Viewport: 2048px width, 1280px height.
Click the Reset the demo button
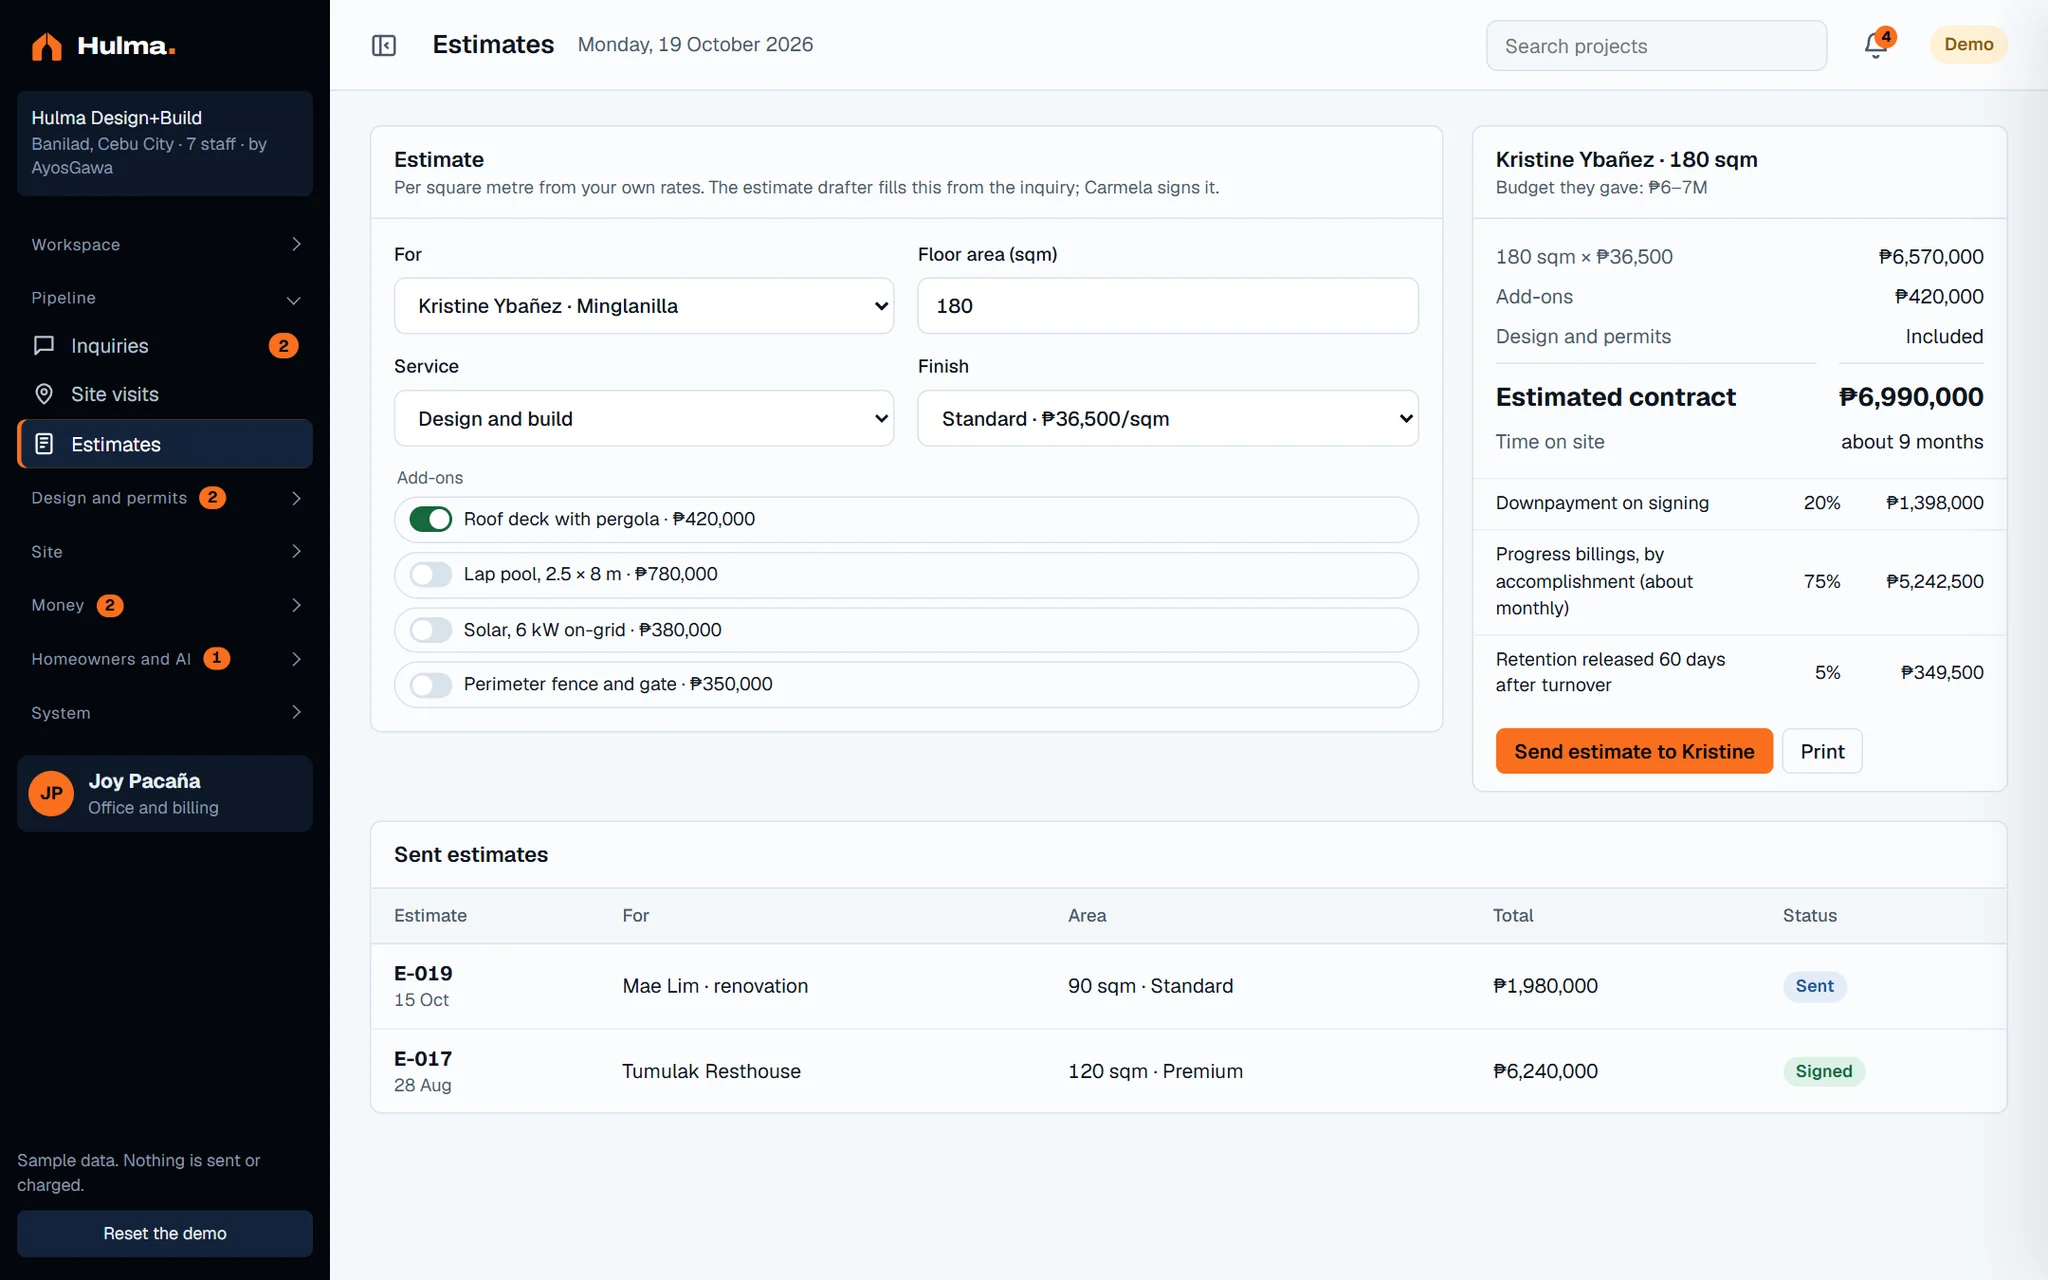pos(165,1234)
